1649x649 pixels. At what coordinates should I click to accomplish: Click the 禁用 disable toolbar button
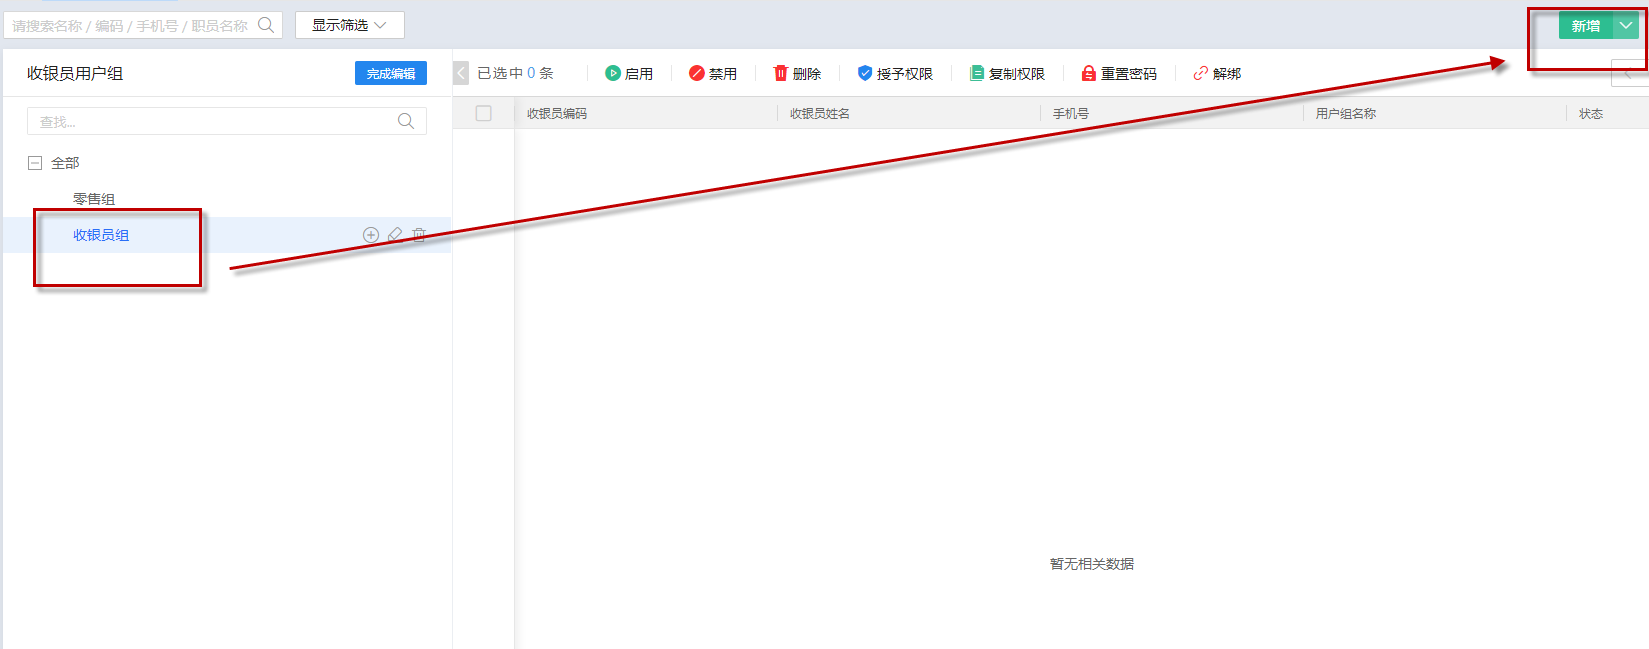click(713, 73)
